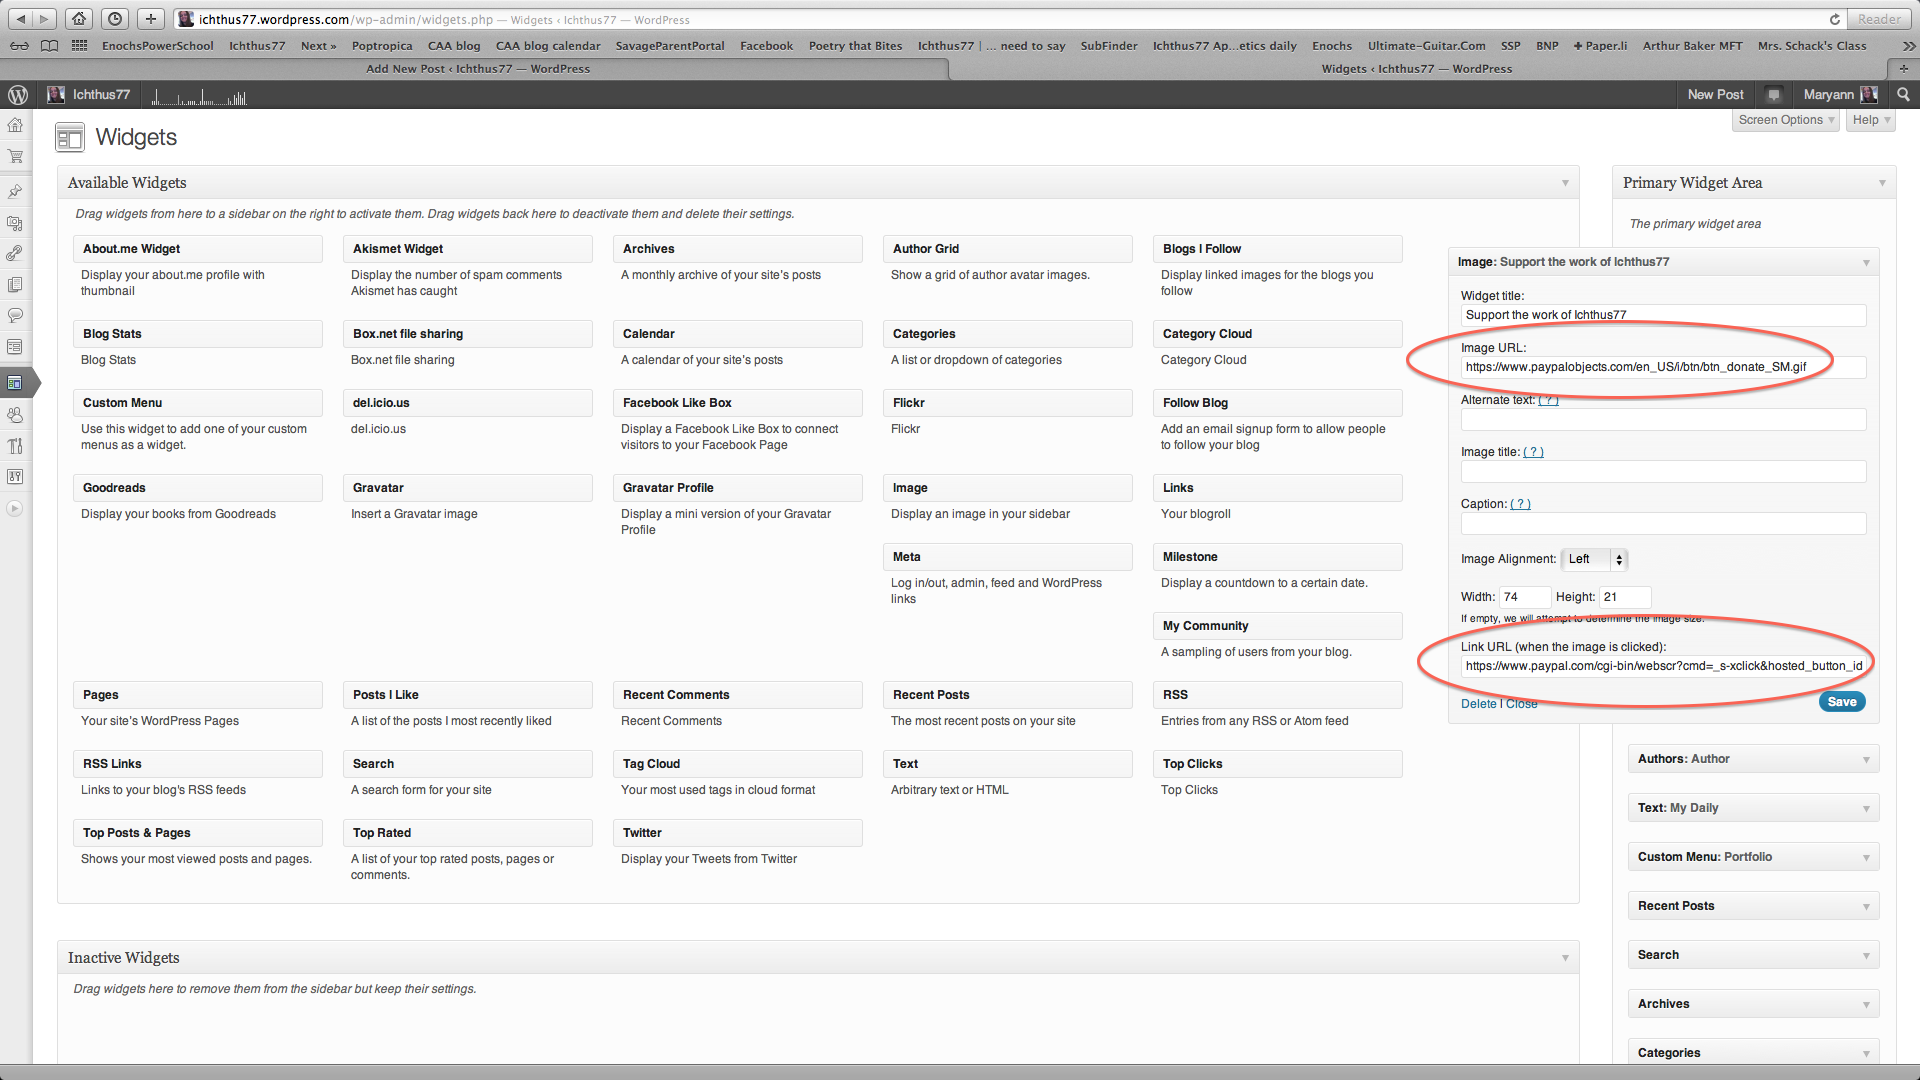Open the Posts pushpin icon in sidebar
The height and width of the screenshot is (1080, 1920).
15,191
